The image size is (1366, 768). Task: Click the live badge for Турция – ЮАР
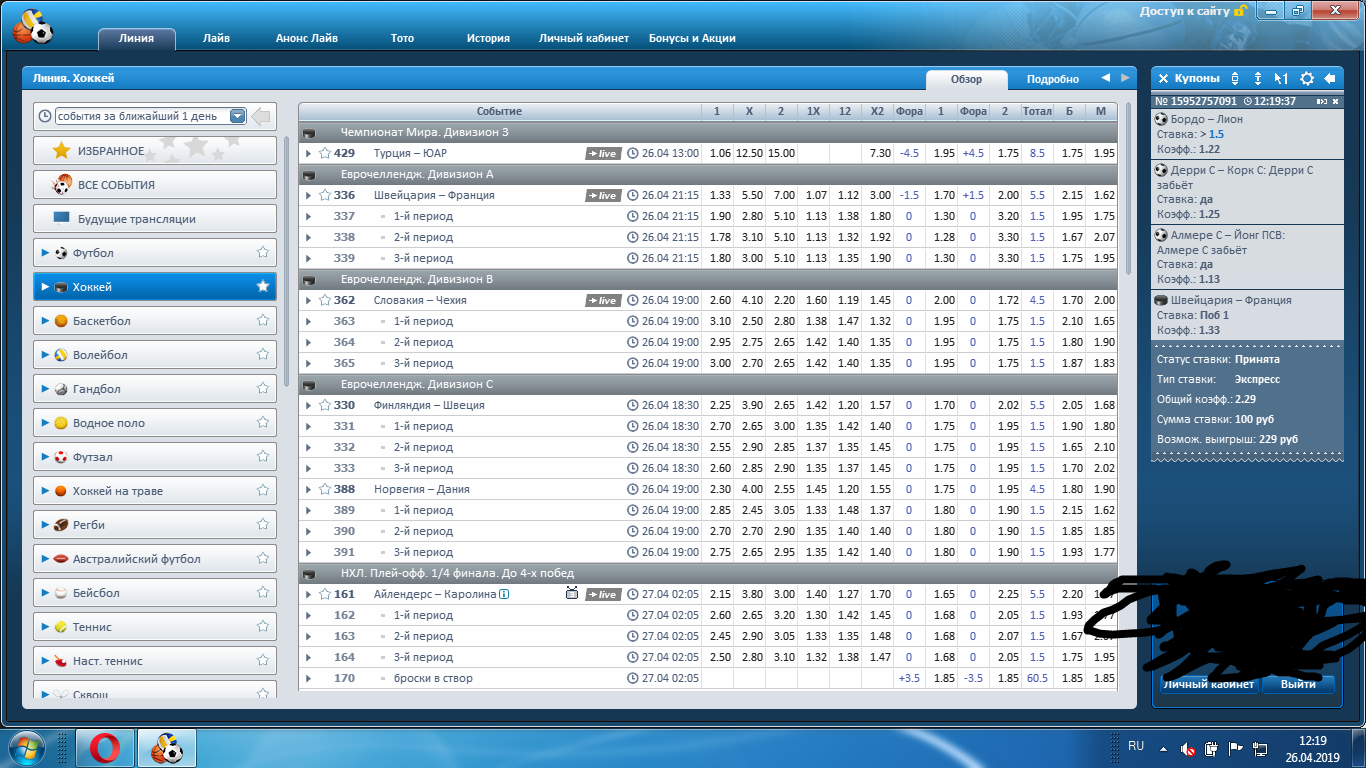[603, 153]
